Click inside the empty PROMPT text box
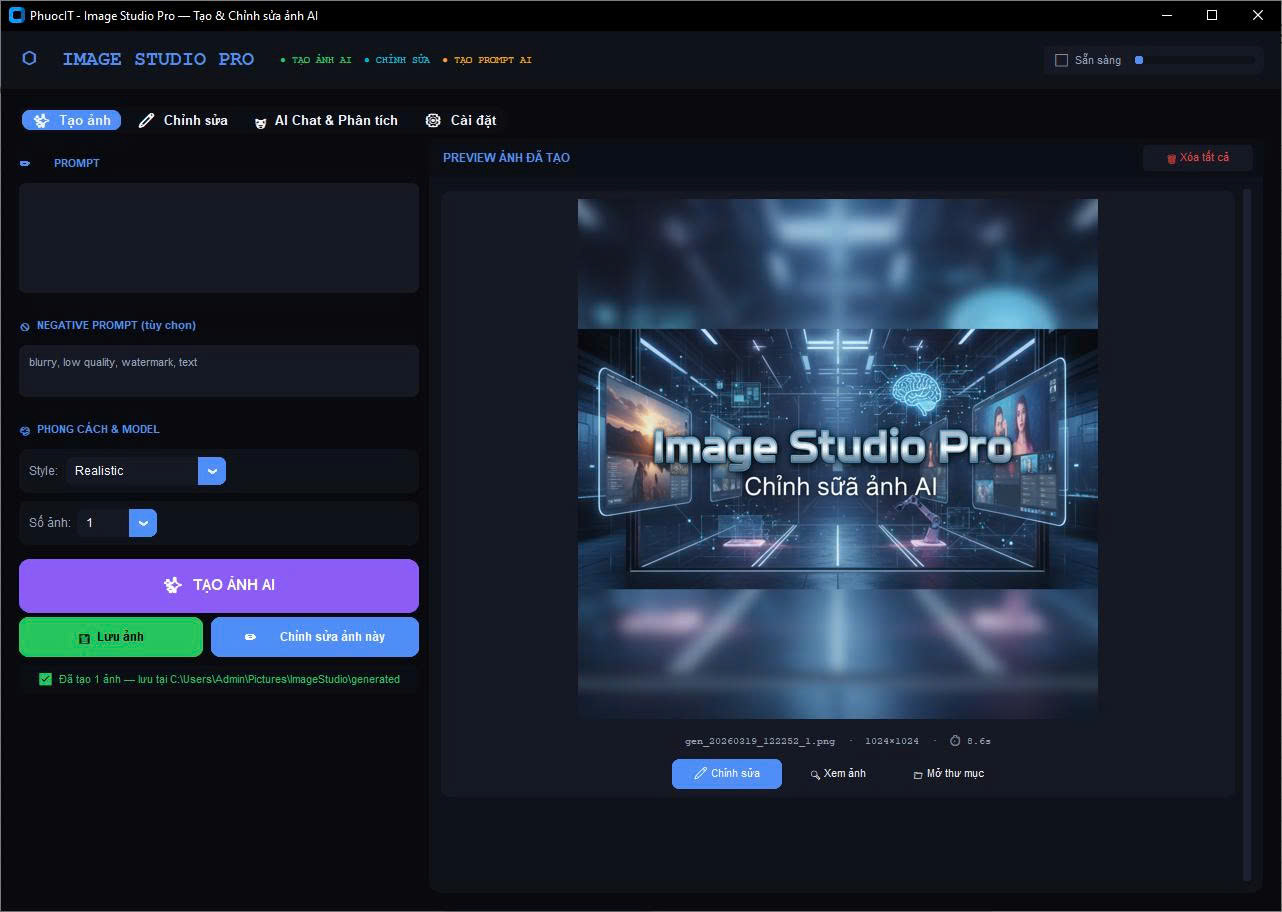The height and width of the screenshot is (912, 1282). [218, 238]
